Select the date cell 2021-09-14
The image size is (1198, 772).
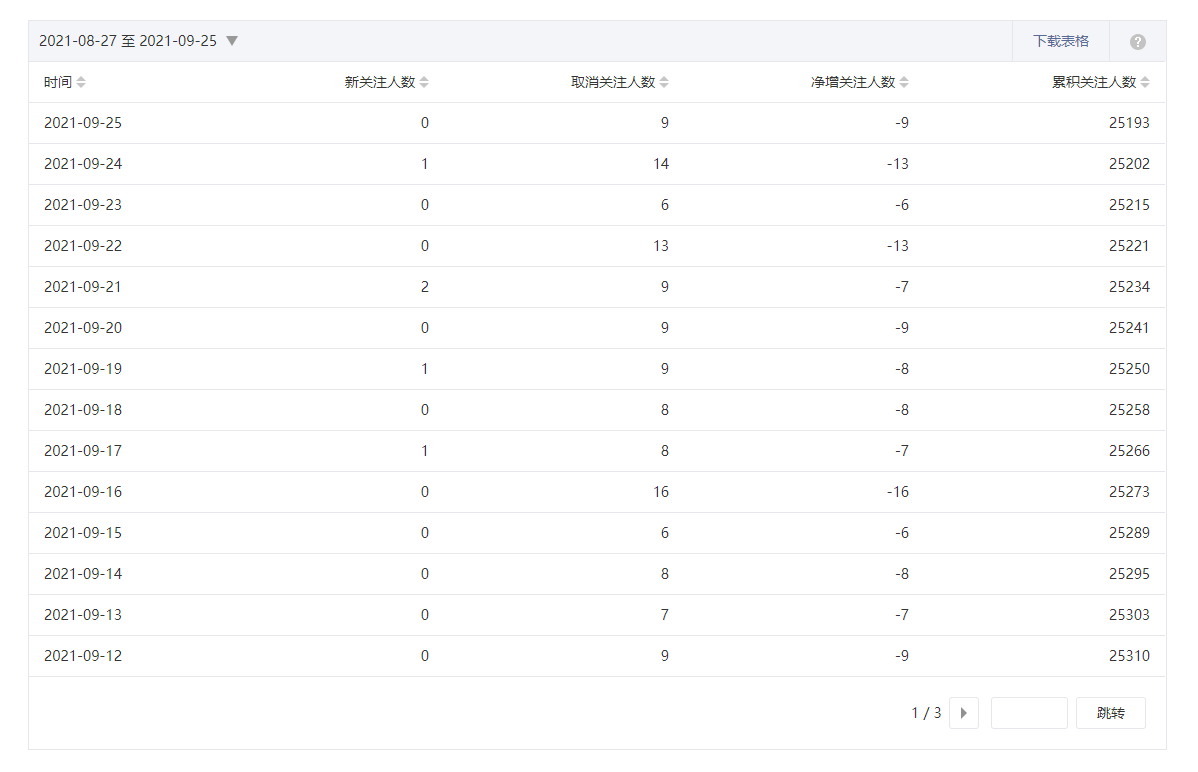pyautogui.click(x=83, y=574)
